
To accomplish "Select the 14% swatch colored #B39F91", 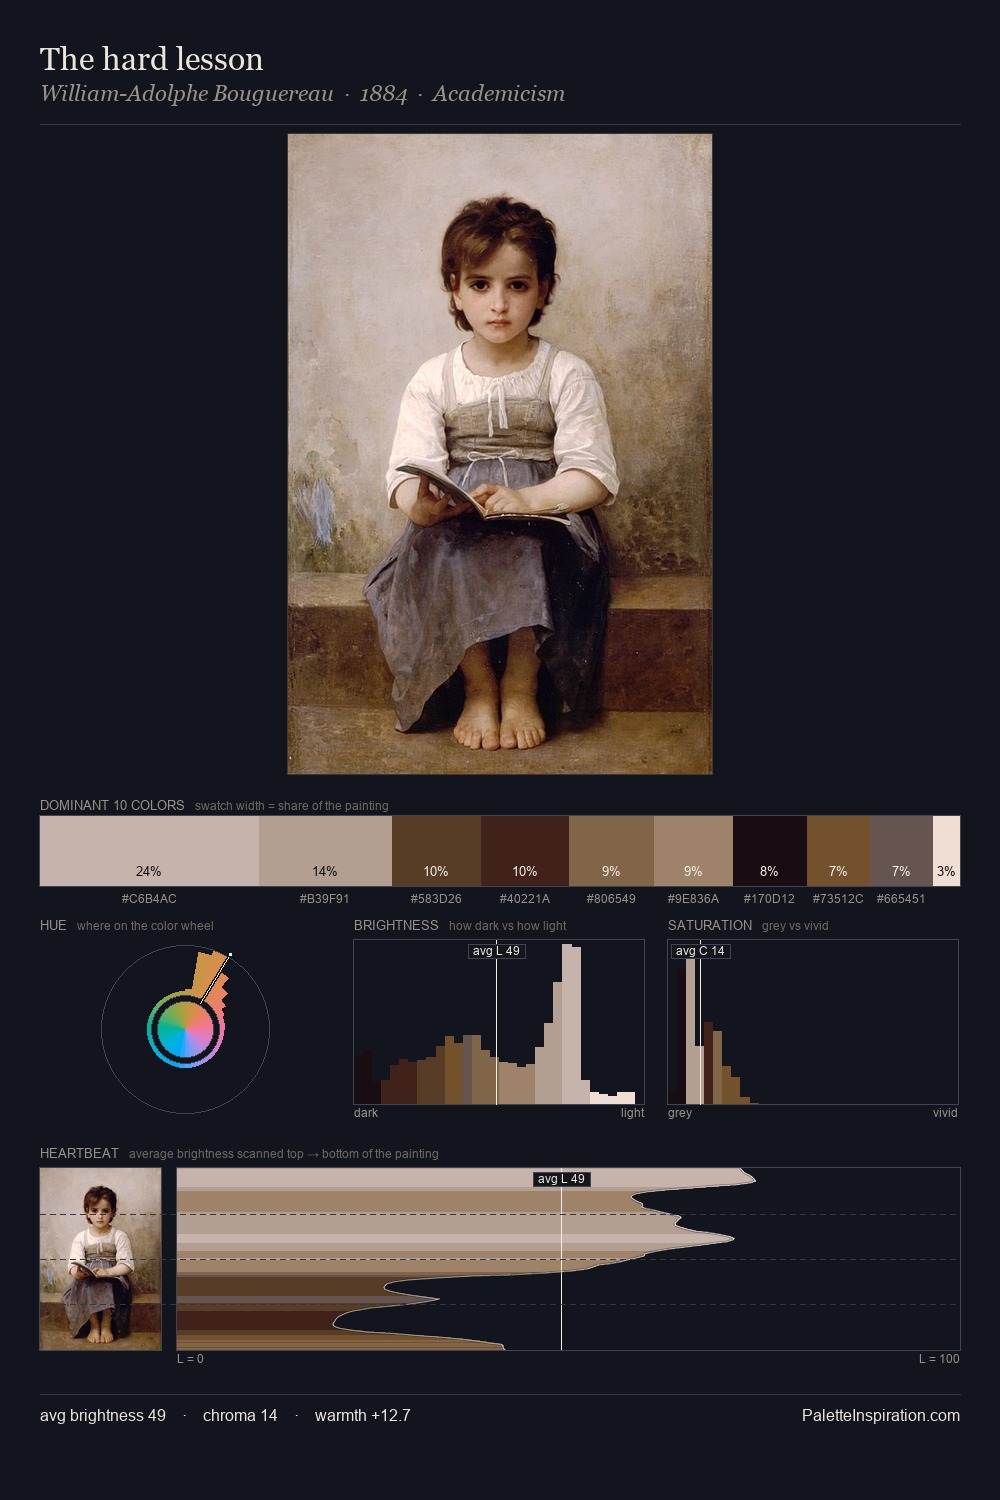I will (x=325, y=851).
